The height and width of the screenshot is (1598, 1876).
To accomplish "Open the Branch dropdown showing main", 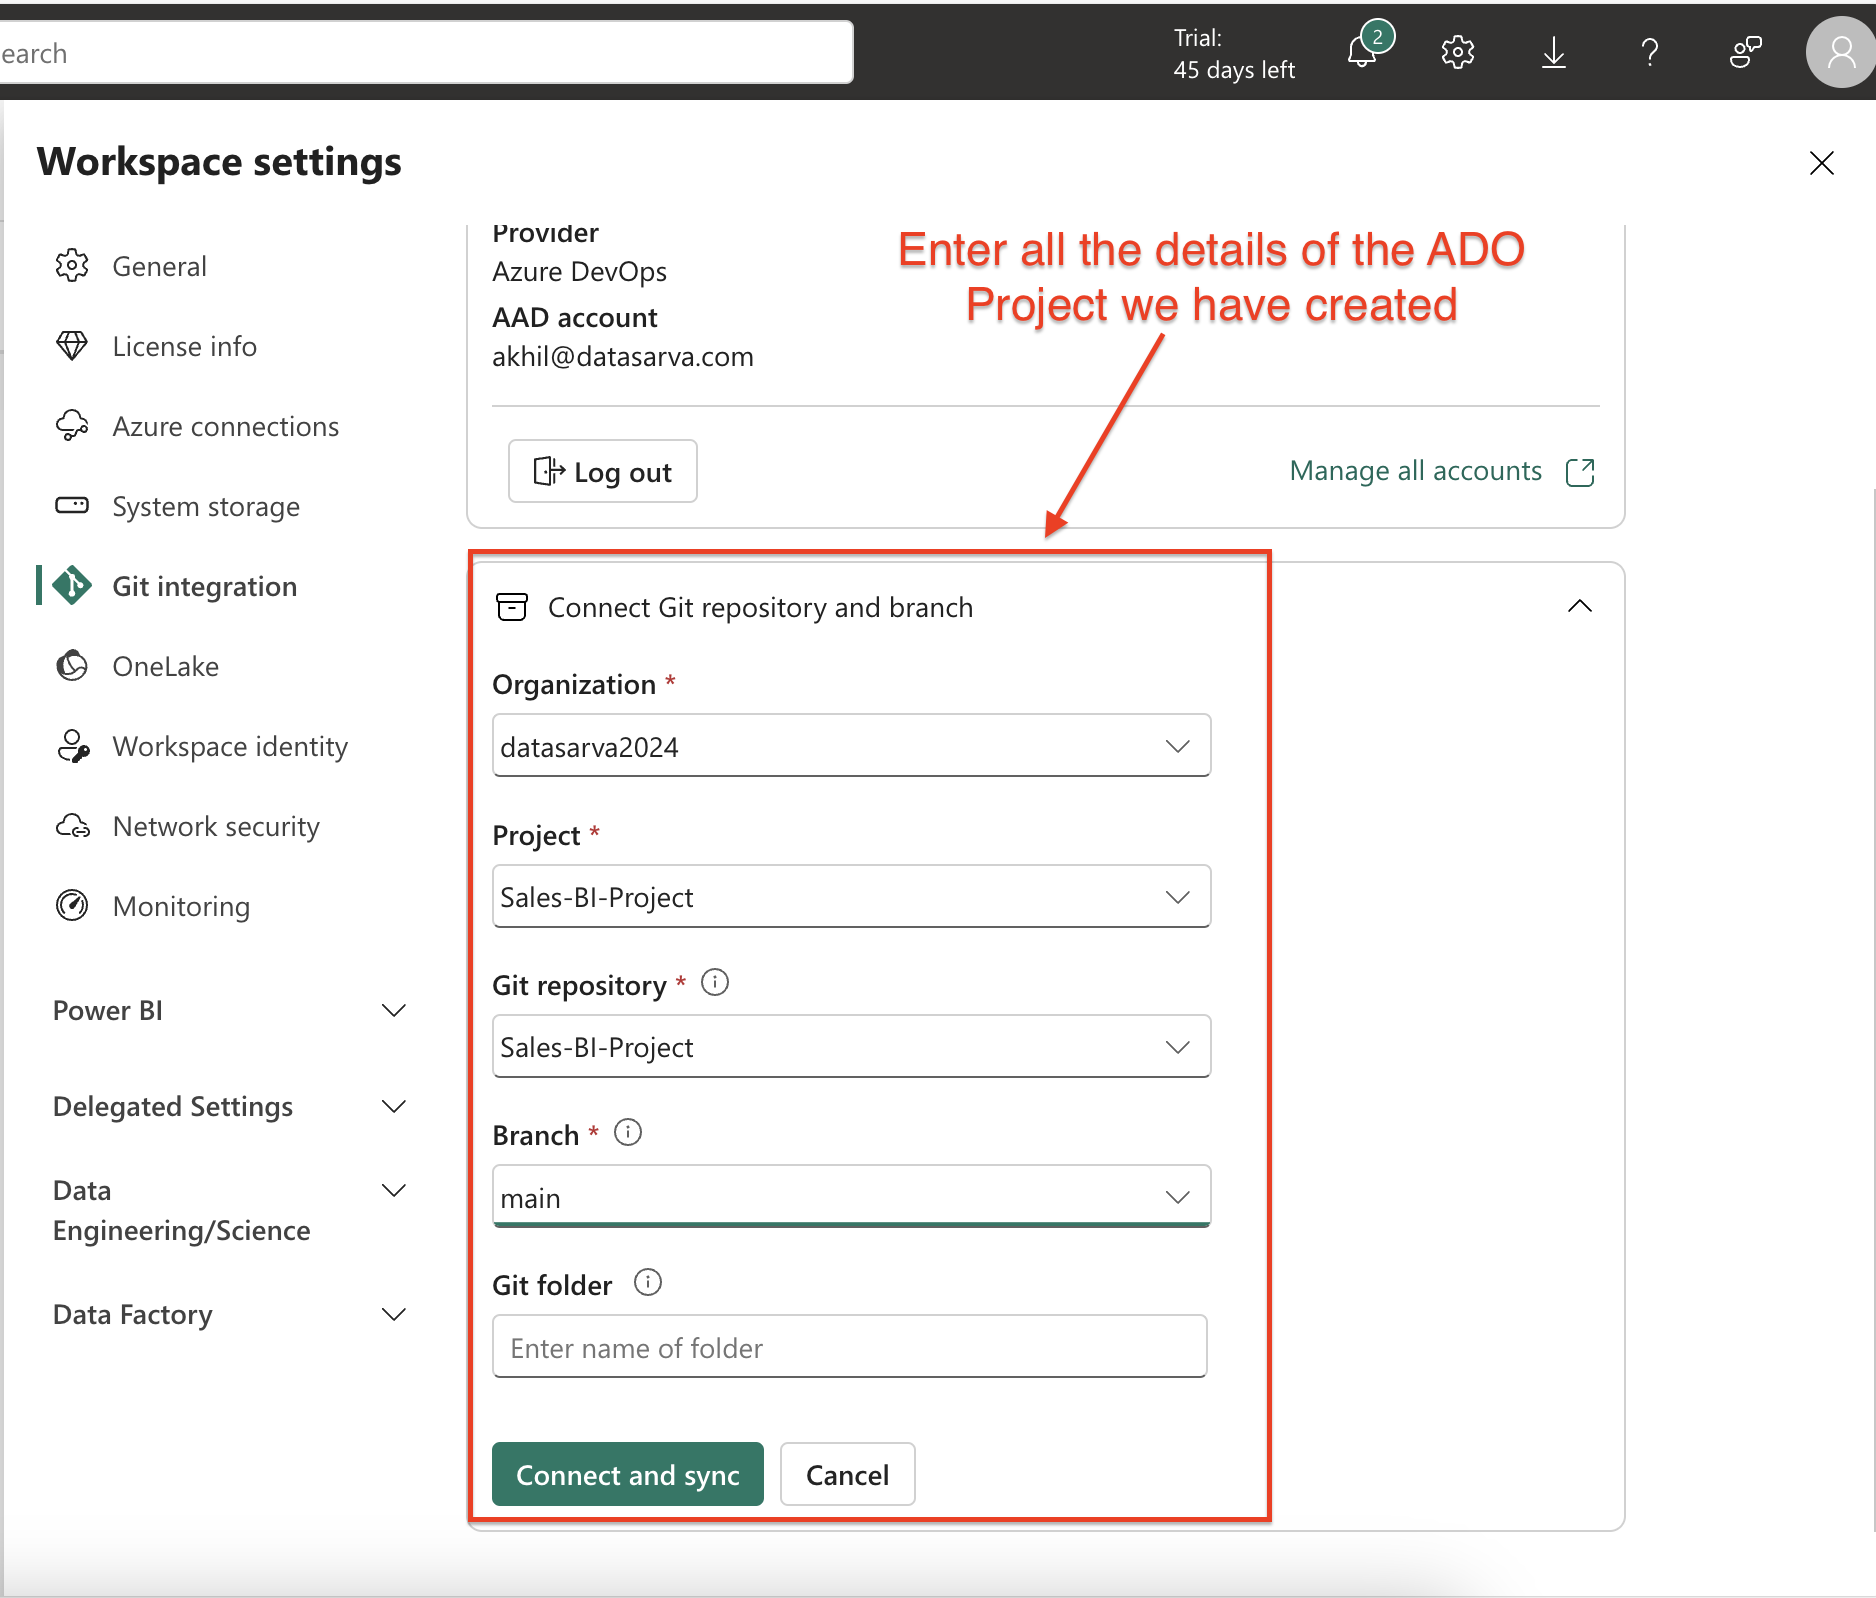I will [851, 1196].
